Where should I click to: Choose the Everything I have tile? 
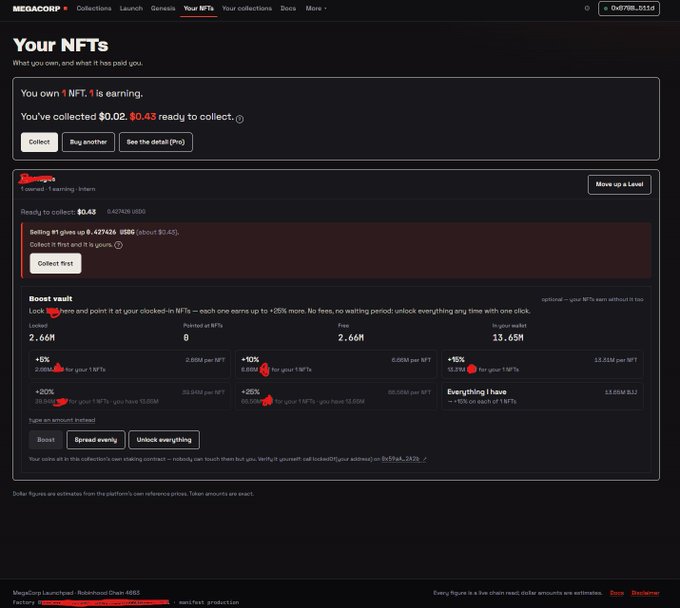542,396
